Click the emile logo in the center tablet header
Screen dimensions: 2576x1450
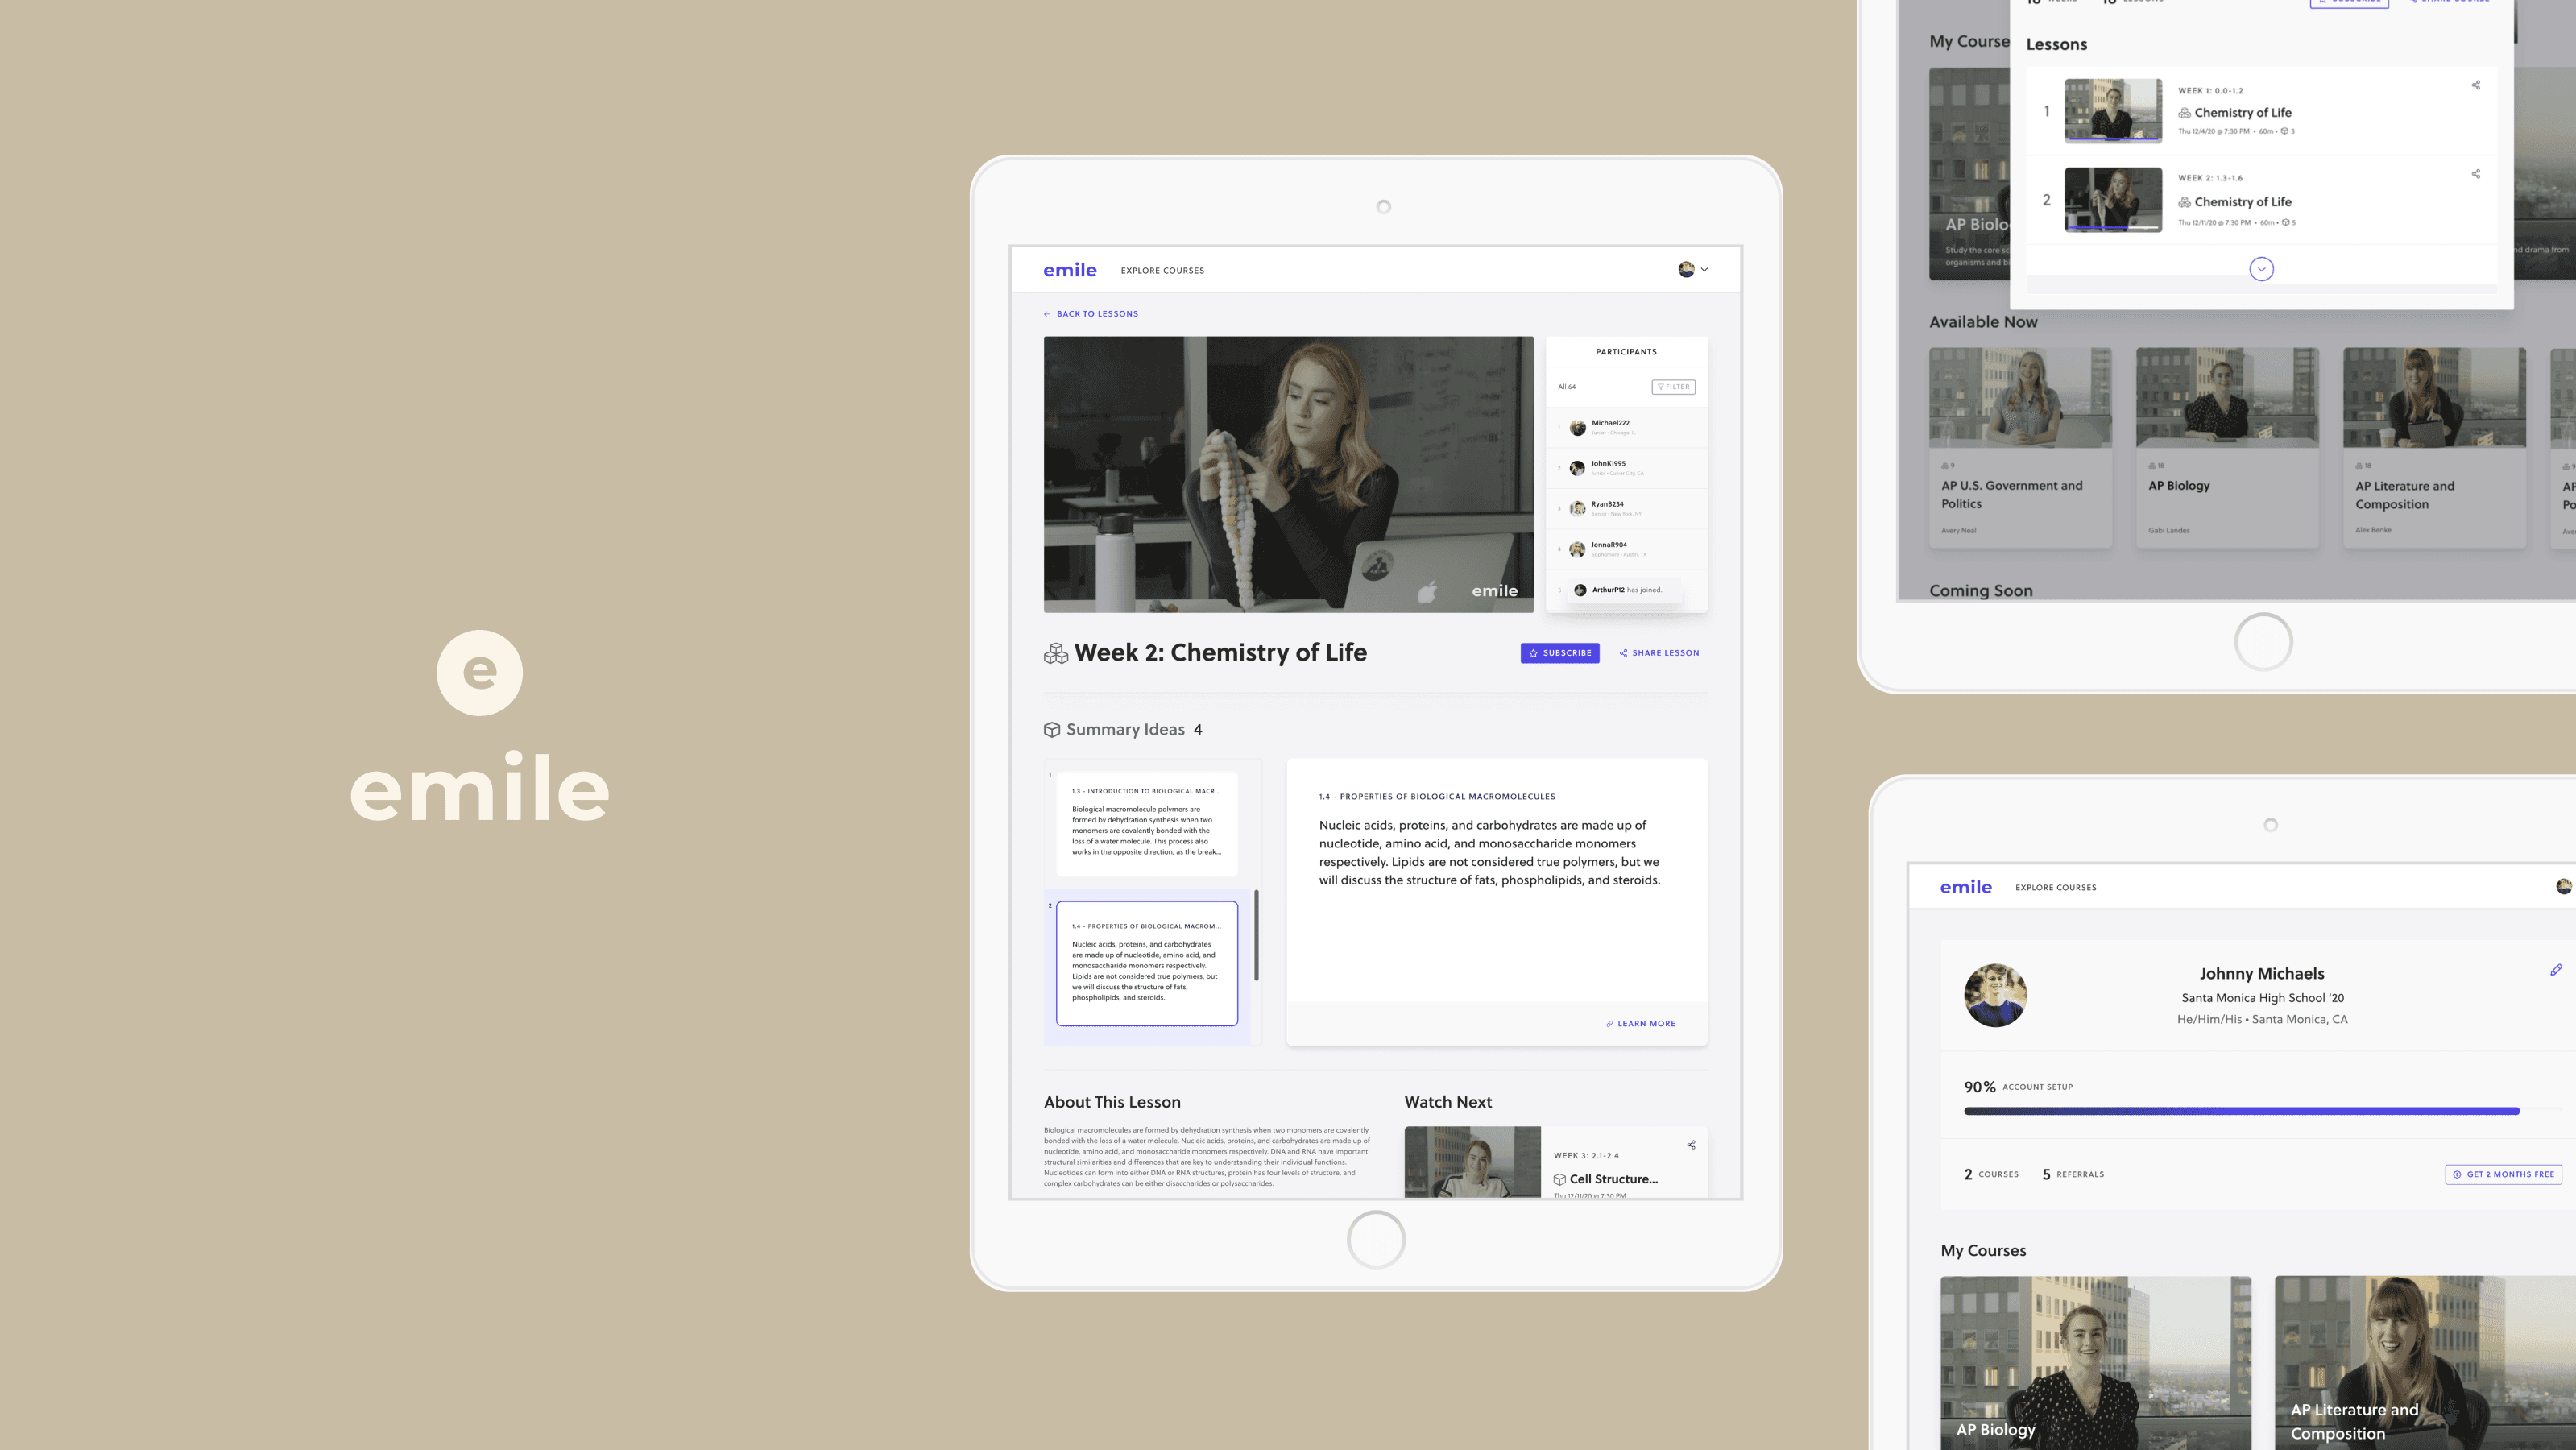(1069, 270)
